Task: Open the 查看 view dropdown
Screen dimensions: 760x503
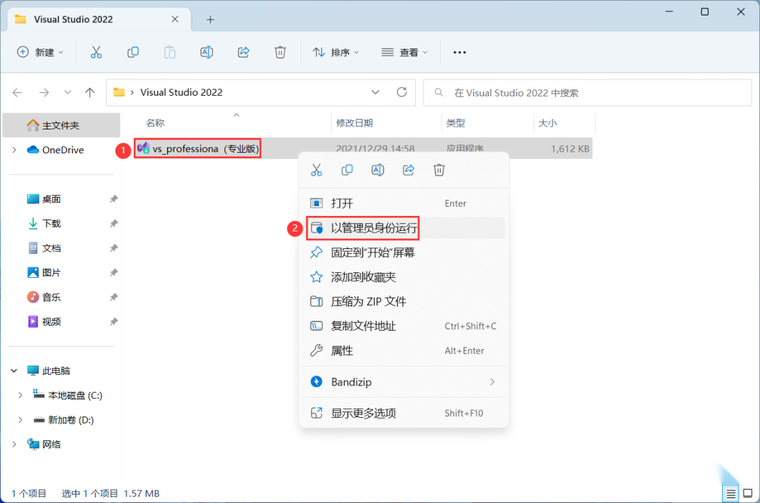Action: 404,52
